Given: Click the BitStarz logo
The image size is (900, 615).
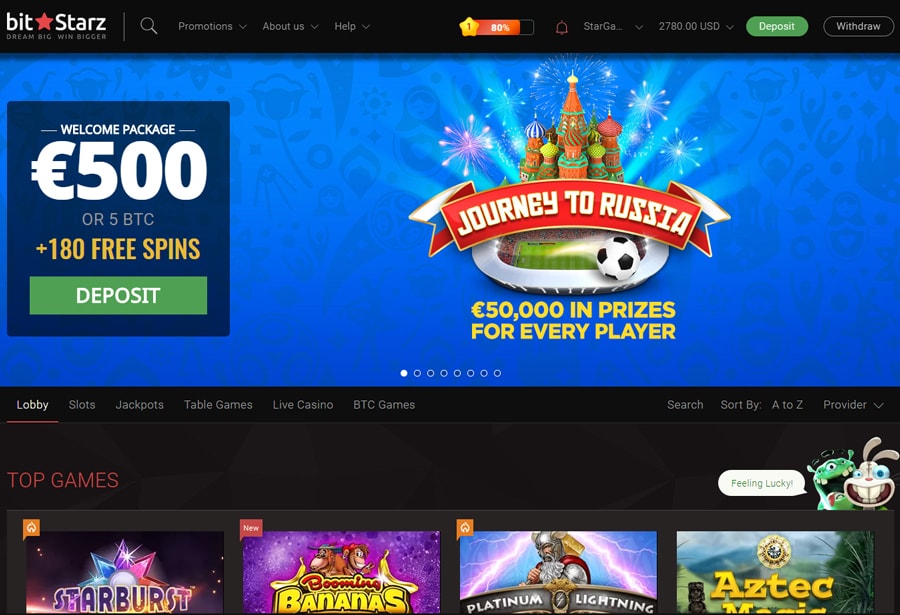Looking at the screenshot, I should (56, 26).
